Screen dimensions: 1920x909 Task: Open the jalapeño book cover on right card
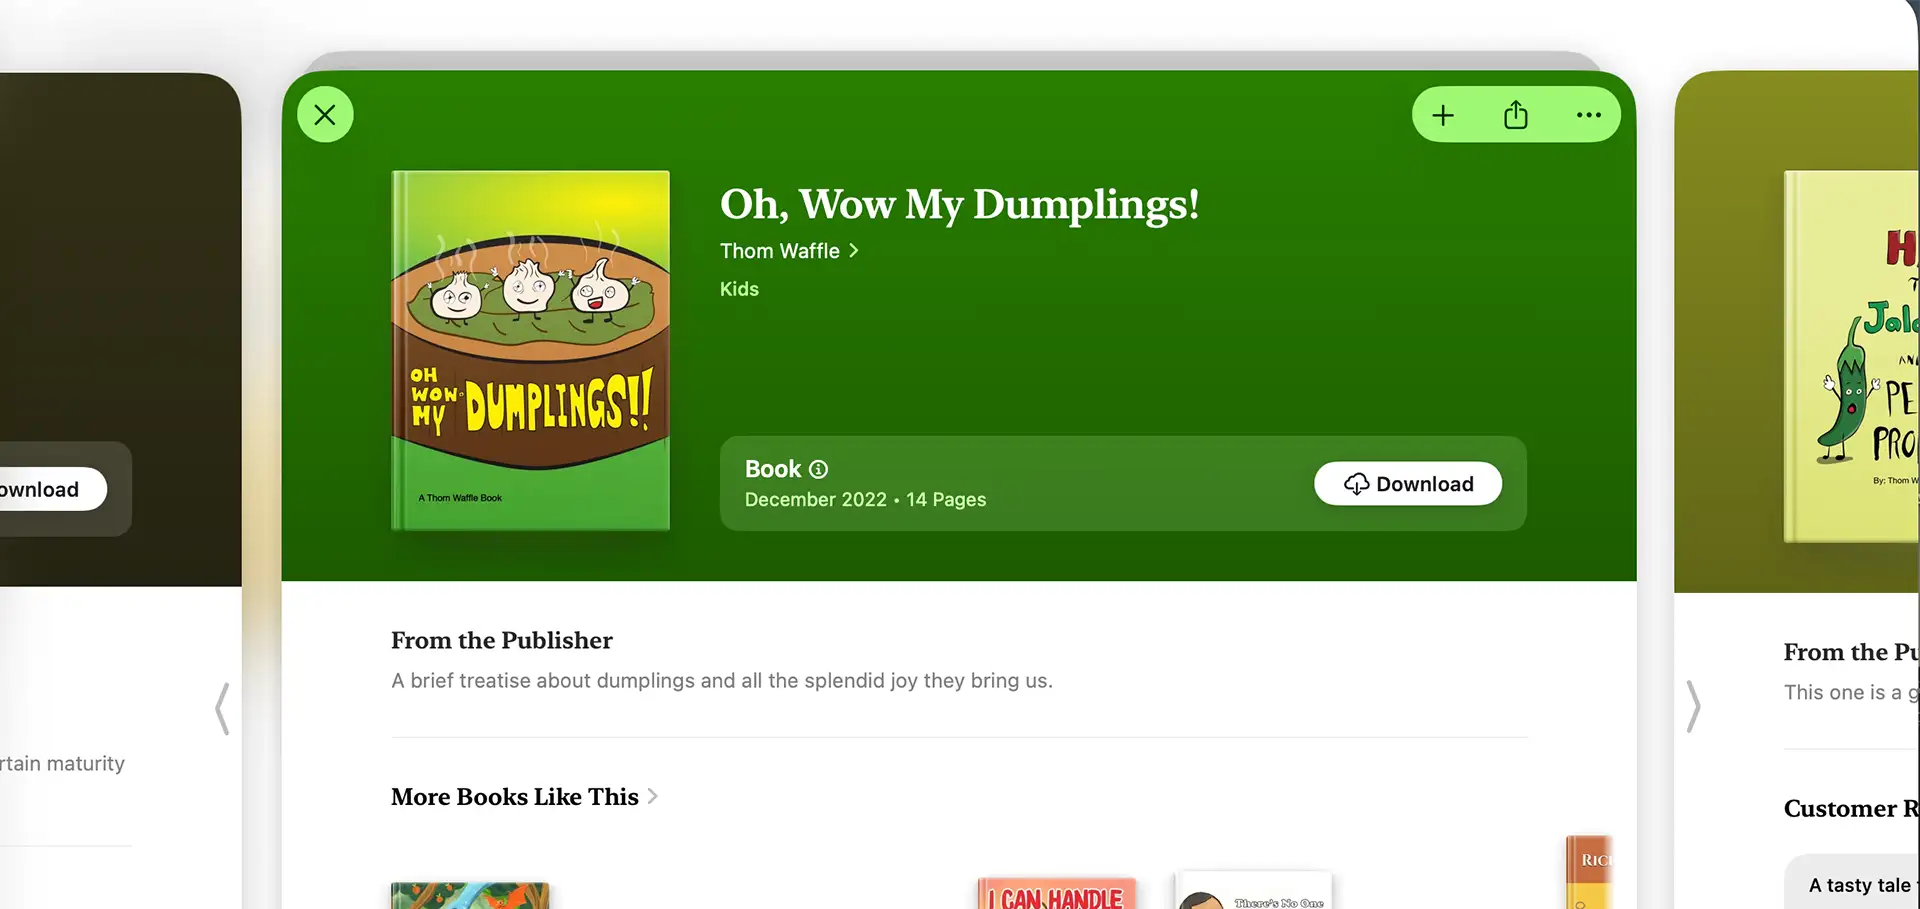coord(1851,356)
